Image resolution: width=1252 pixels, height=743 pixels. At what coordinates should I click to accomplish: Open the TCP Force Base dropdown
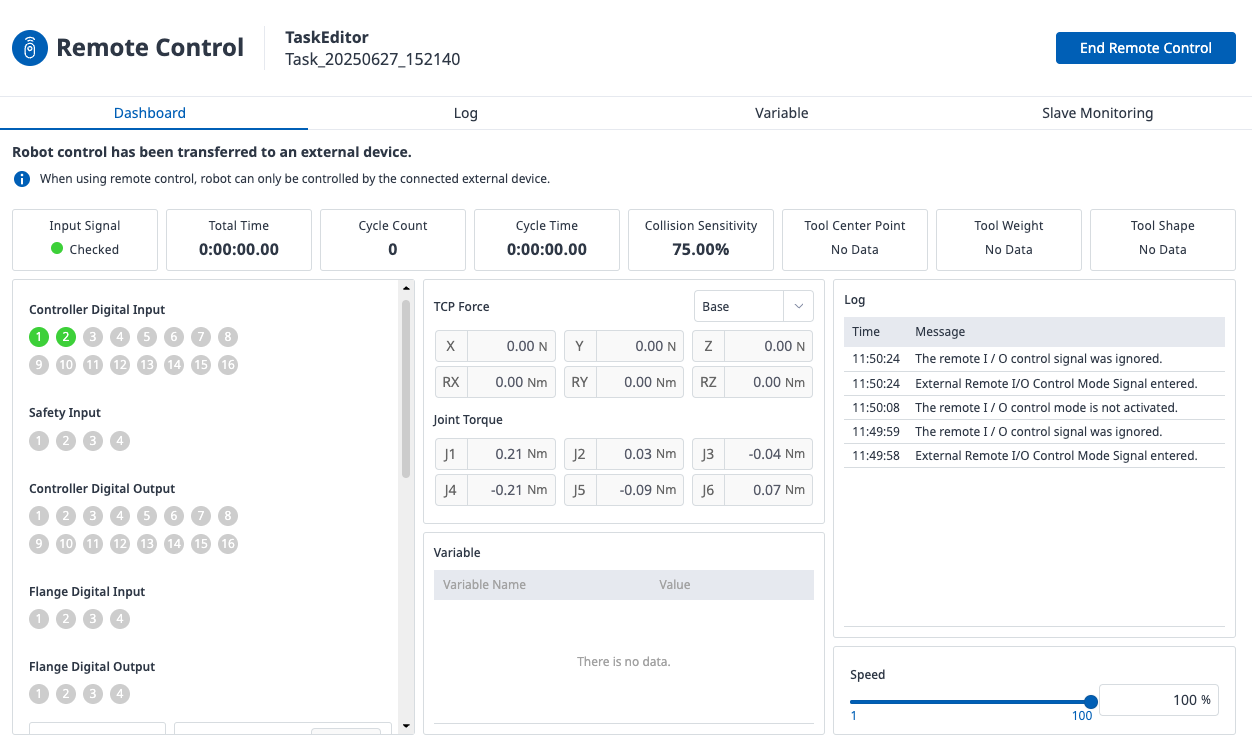coord(753,306)
